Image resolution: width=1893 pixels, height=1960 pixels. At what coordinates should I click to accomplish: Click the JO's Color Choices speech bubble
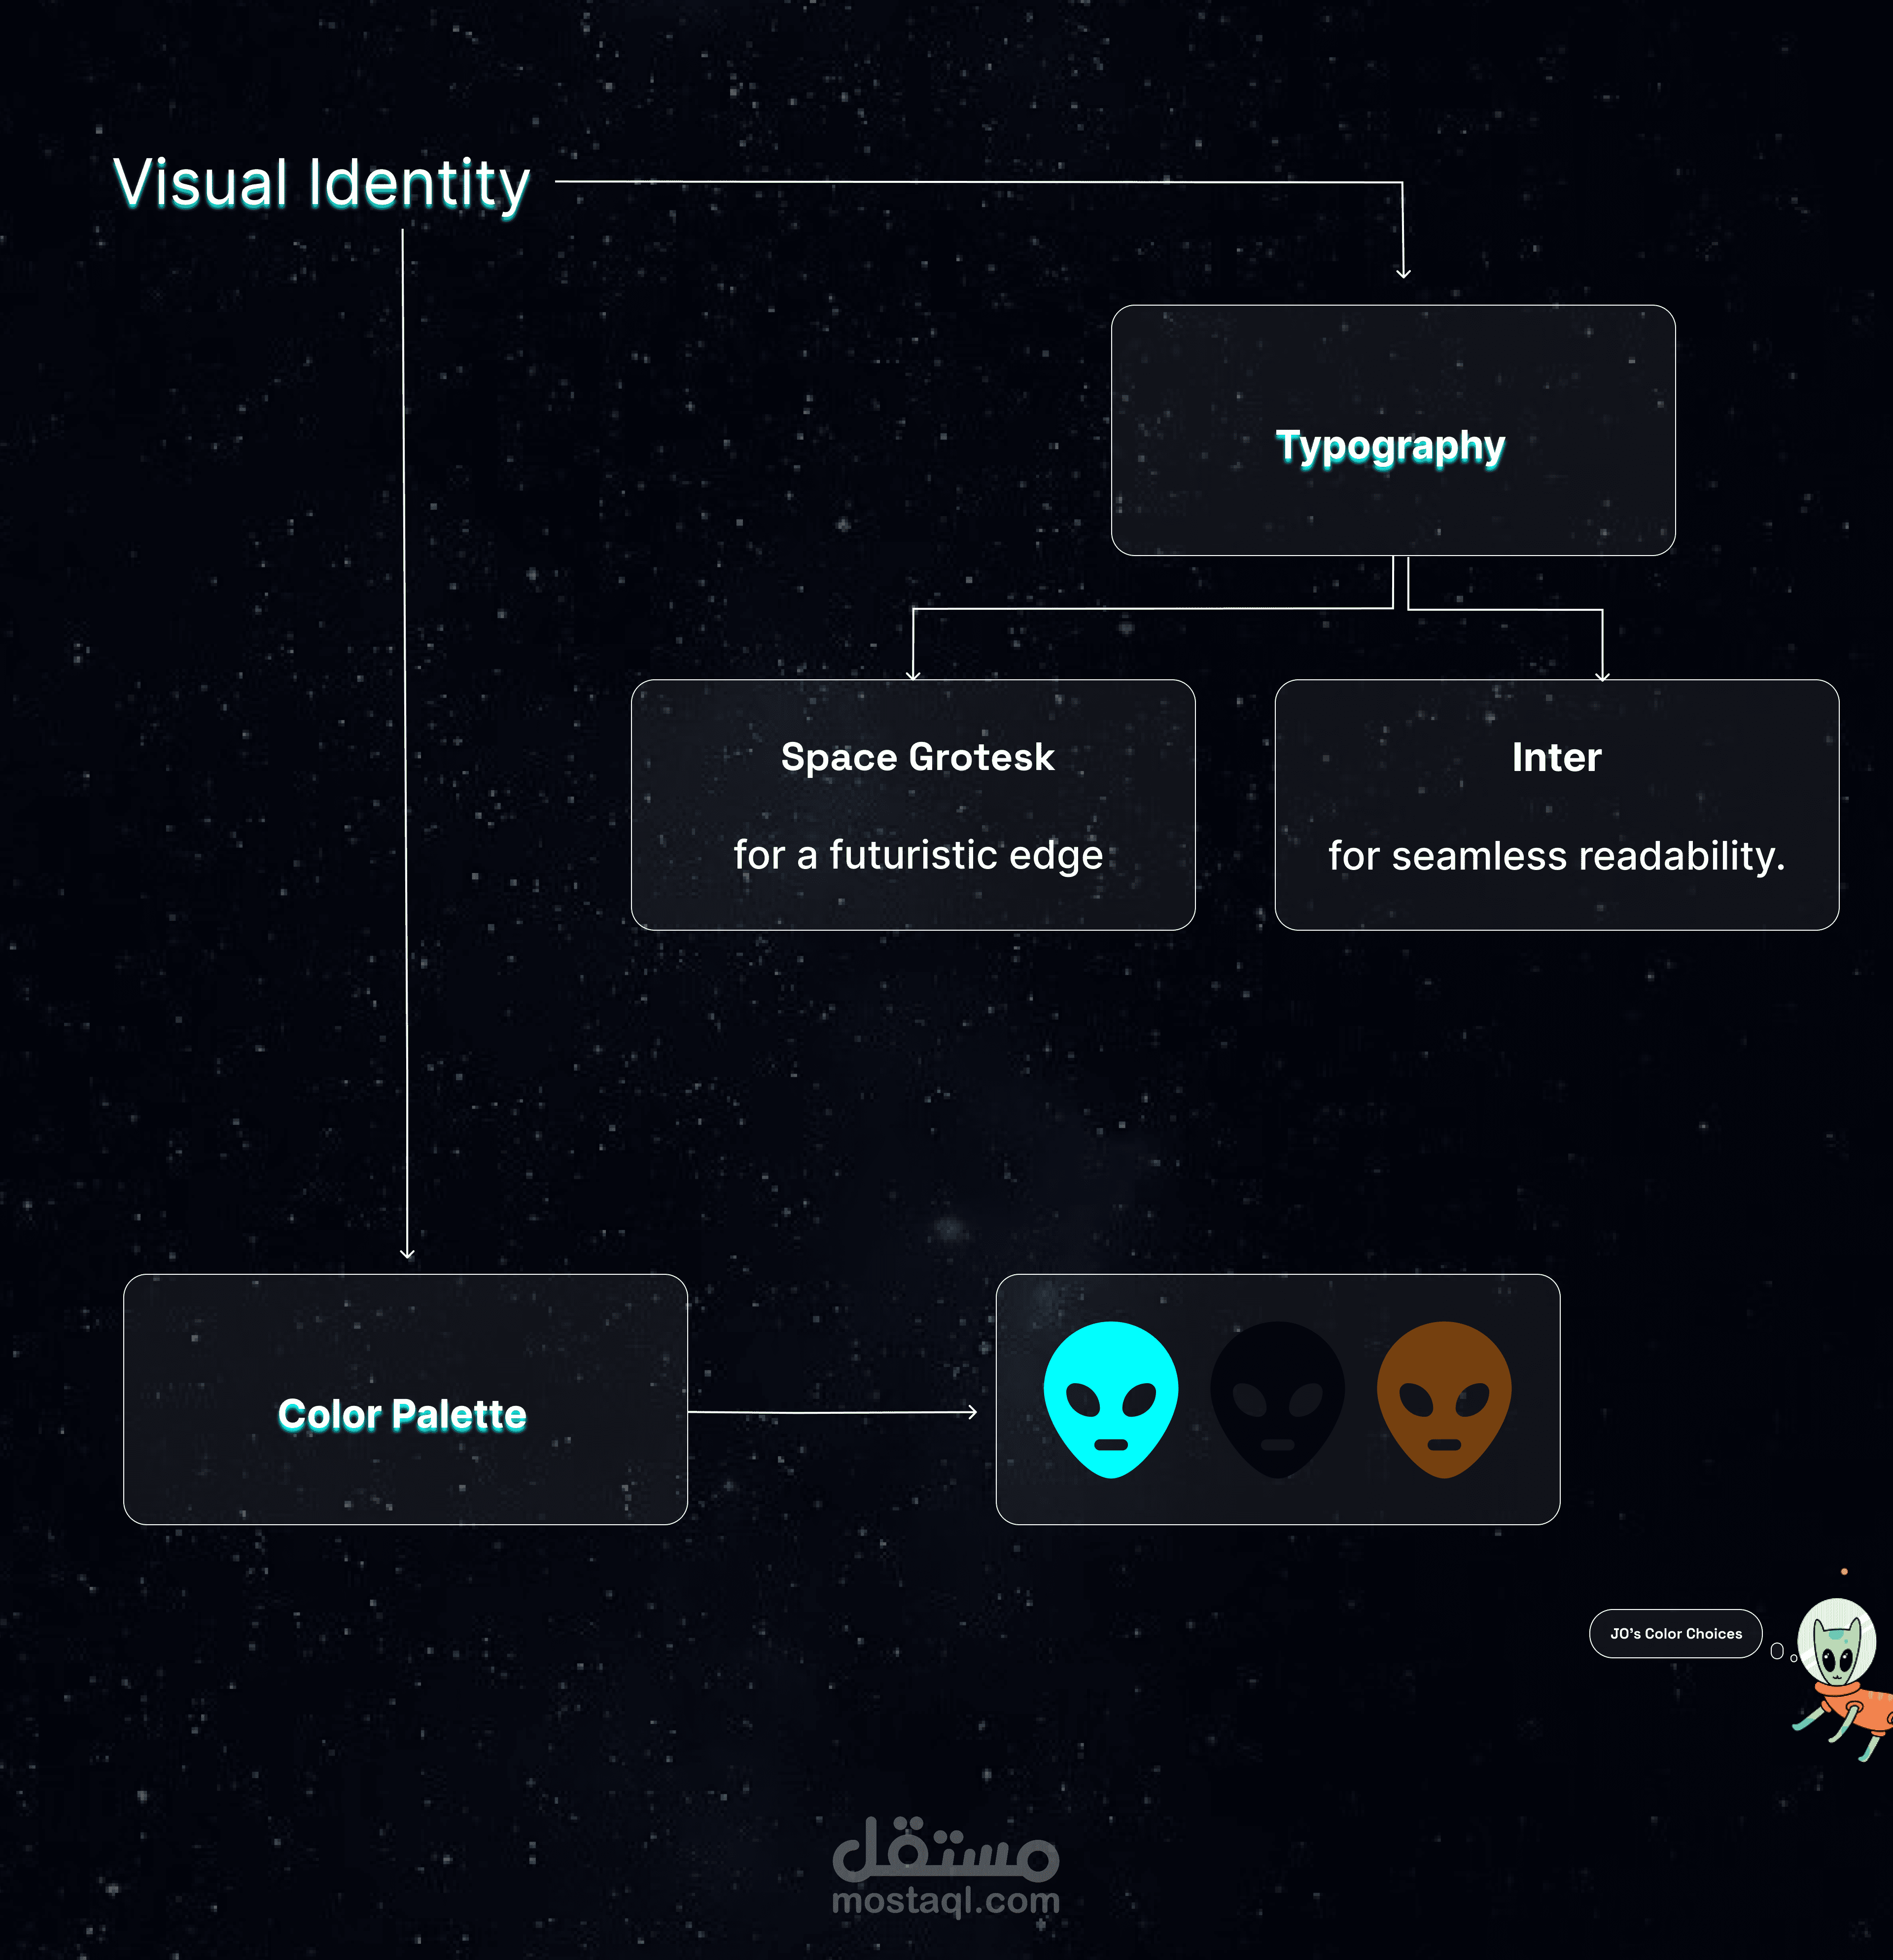click(x=1675, y=1633)
